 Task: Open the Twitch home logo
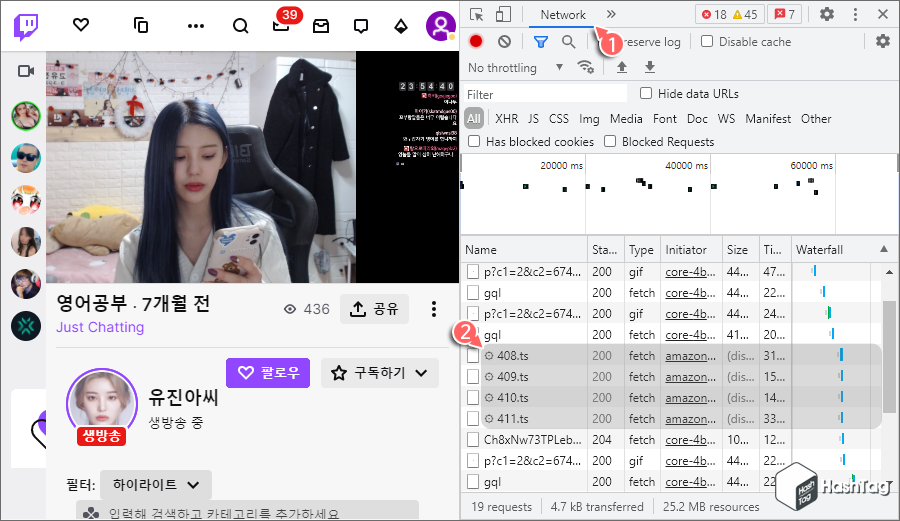click(x=26, y=26)
